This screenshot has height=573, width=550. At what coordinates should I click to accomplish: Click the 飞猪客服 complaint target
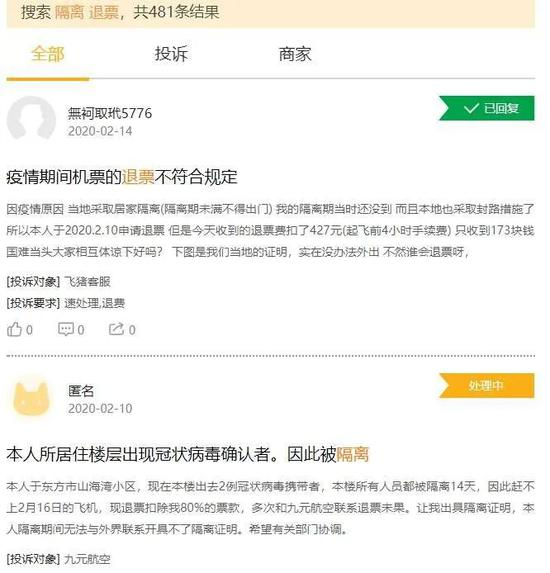click(x=87, y=281)
